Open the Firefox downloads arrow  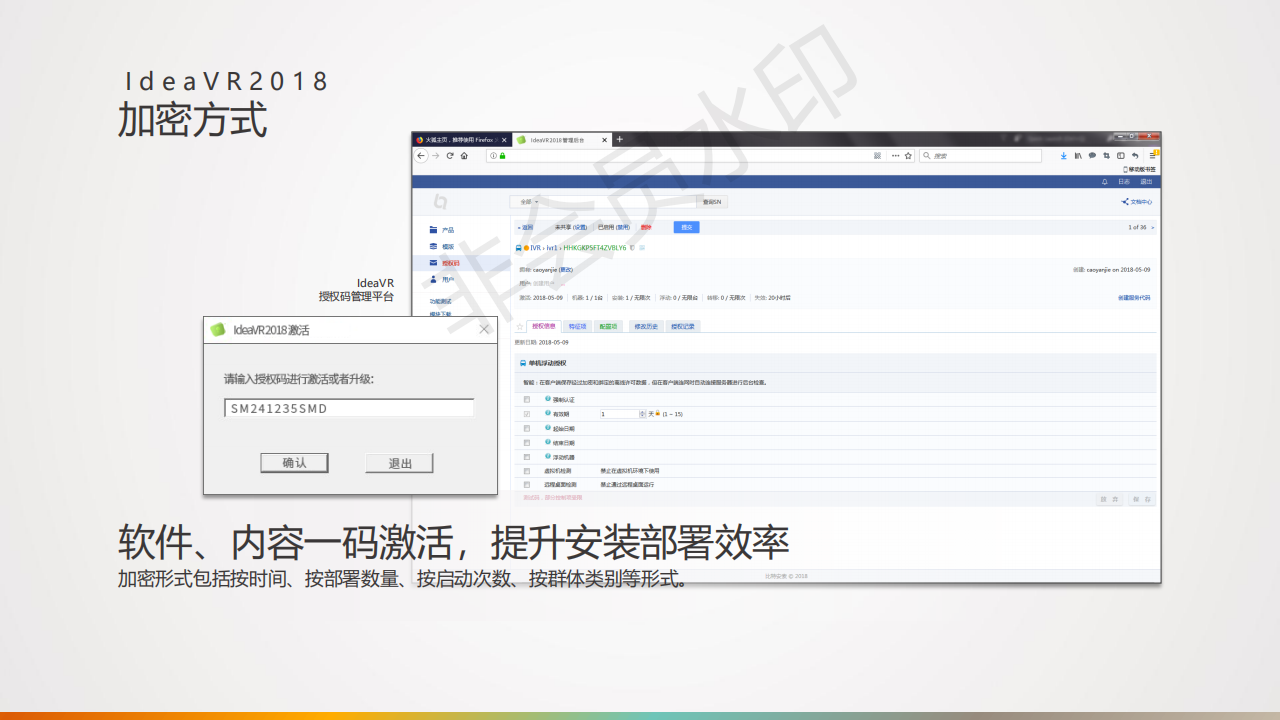pyautogui.click(x=1063, y=156)
